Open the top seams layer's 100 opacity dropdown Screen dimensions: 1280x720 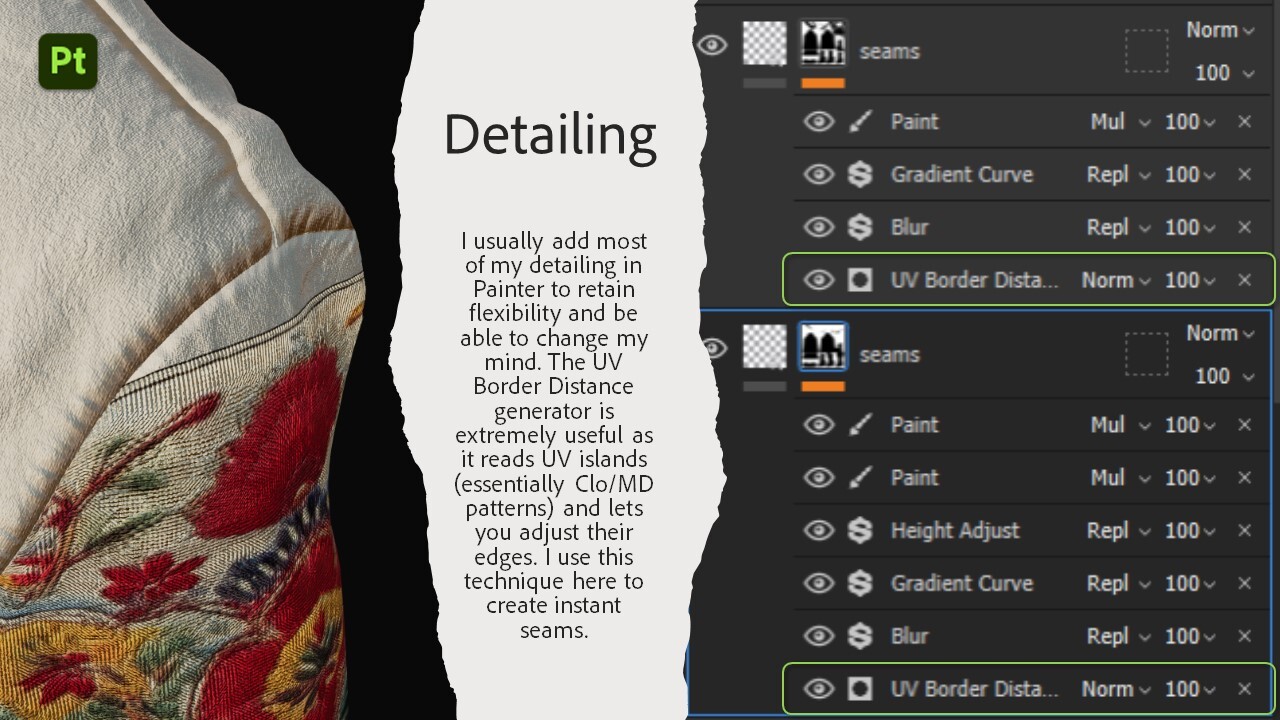coord(1225,72)
